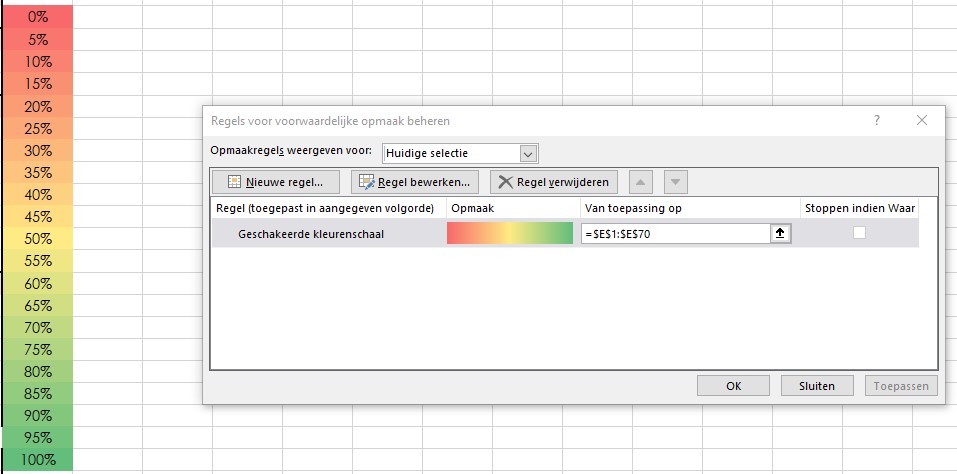Select the green cell showing 100%
The width and height of the screenshot is (957, 474).
click(37, 460)
